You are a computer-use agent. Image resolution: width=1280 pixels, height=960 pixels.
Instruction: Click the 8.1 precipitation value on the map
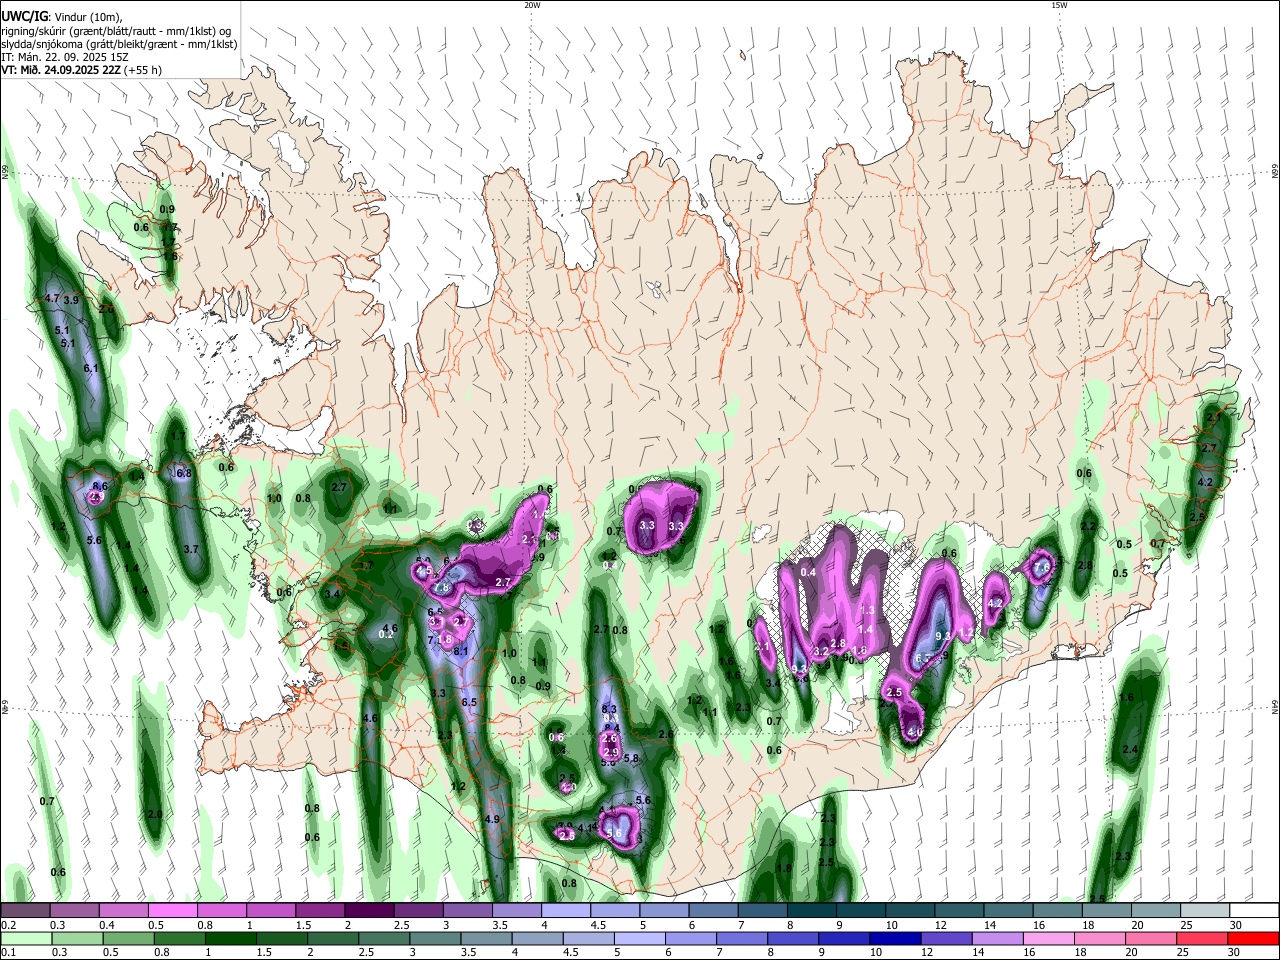pos(461,651)
